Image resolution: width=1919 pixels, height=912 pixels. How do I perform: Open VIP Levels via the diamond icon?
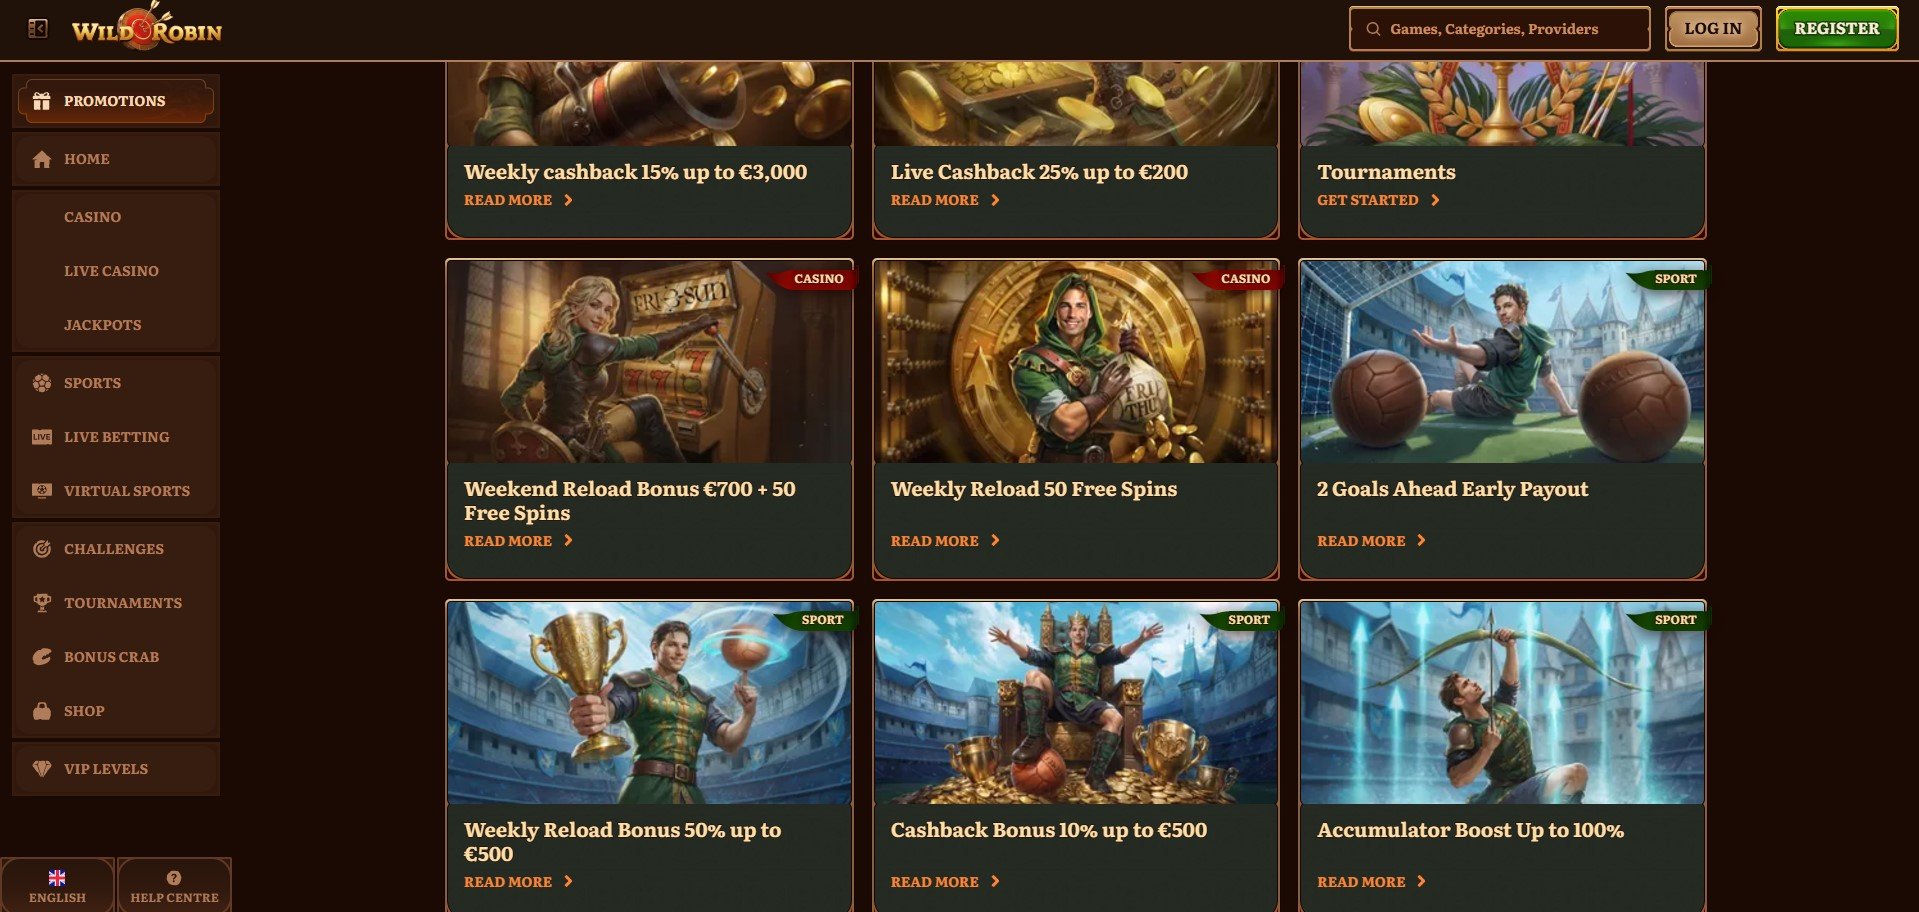pyautogui.click(x=42, y=769)
